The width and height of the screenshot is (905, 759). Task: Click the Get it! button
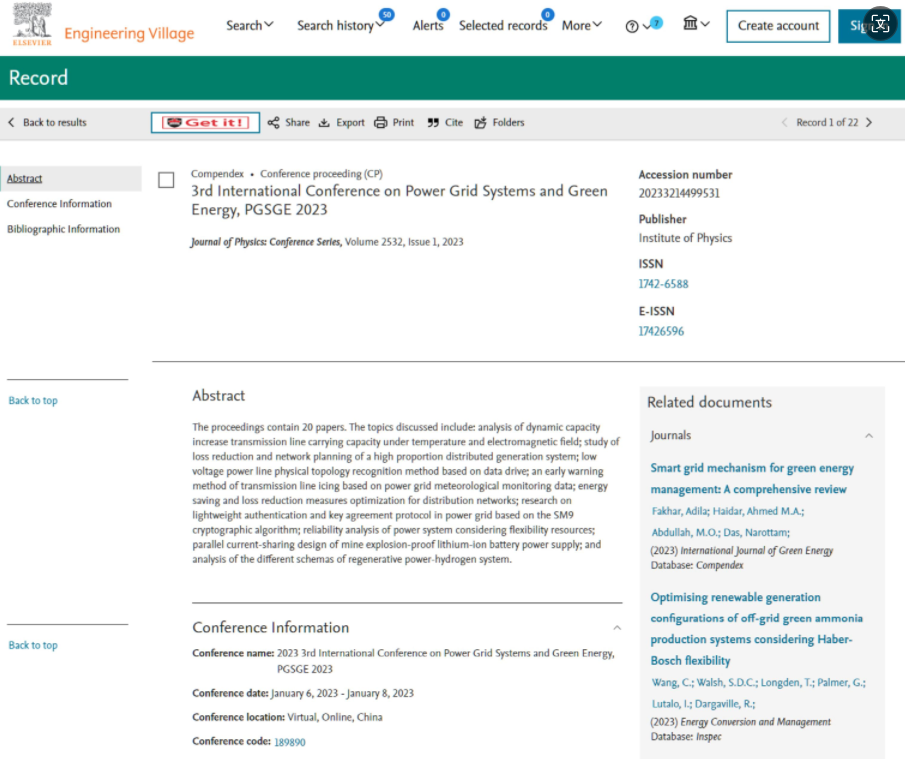pos(205,122)
